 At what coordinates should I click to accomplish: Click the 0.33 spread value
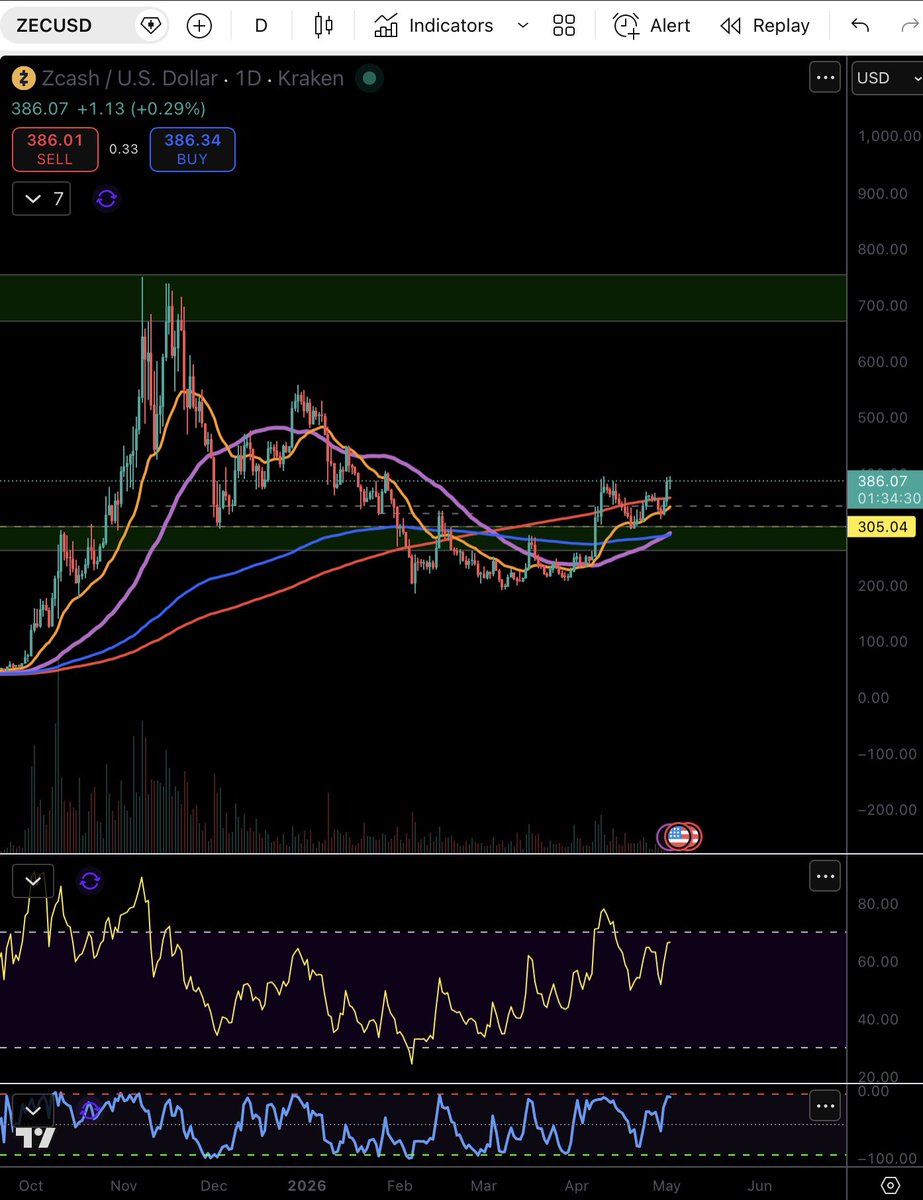(x=124, y=149)
